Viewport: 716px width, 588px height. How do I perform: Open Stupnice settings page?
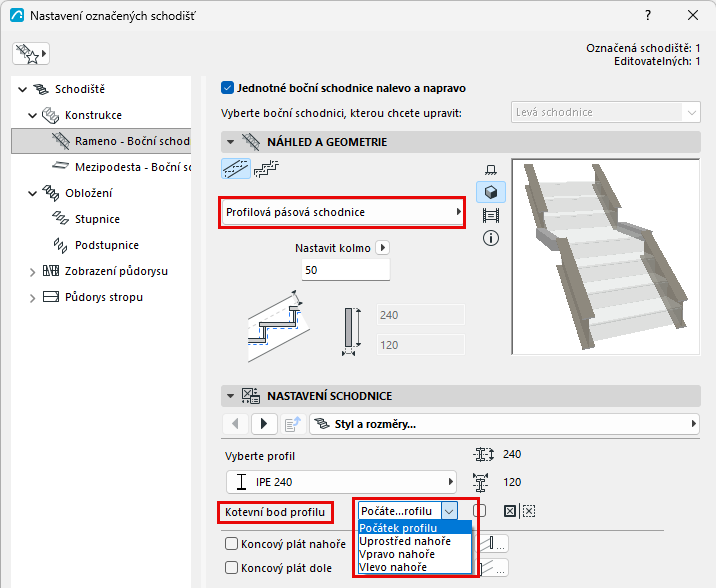[x=97, y=219]
